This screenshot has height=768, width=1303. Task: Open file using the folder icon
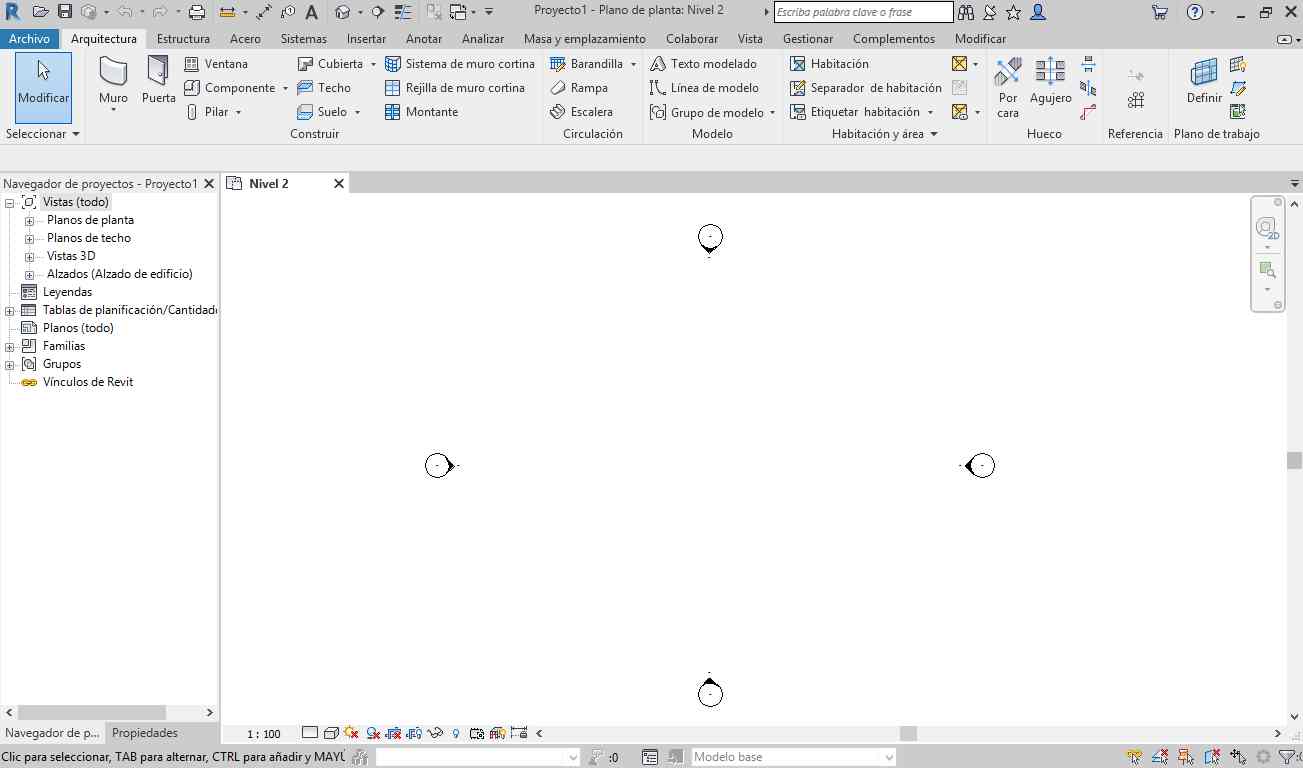(40, 12)
